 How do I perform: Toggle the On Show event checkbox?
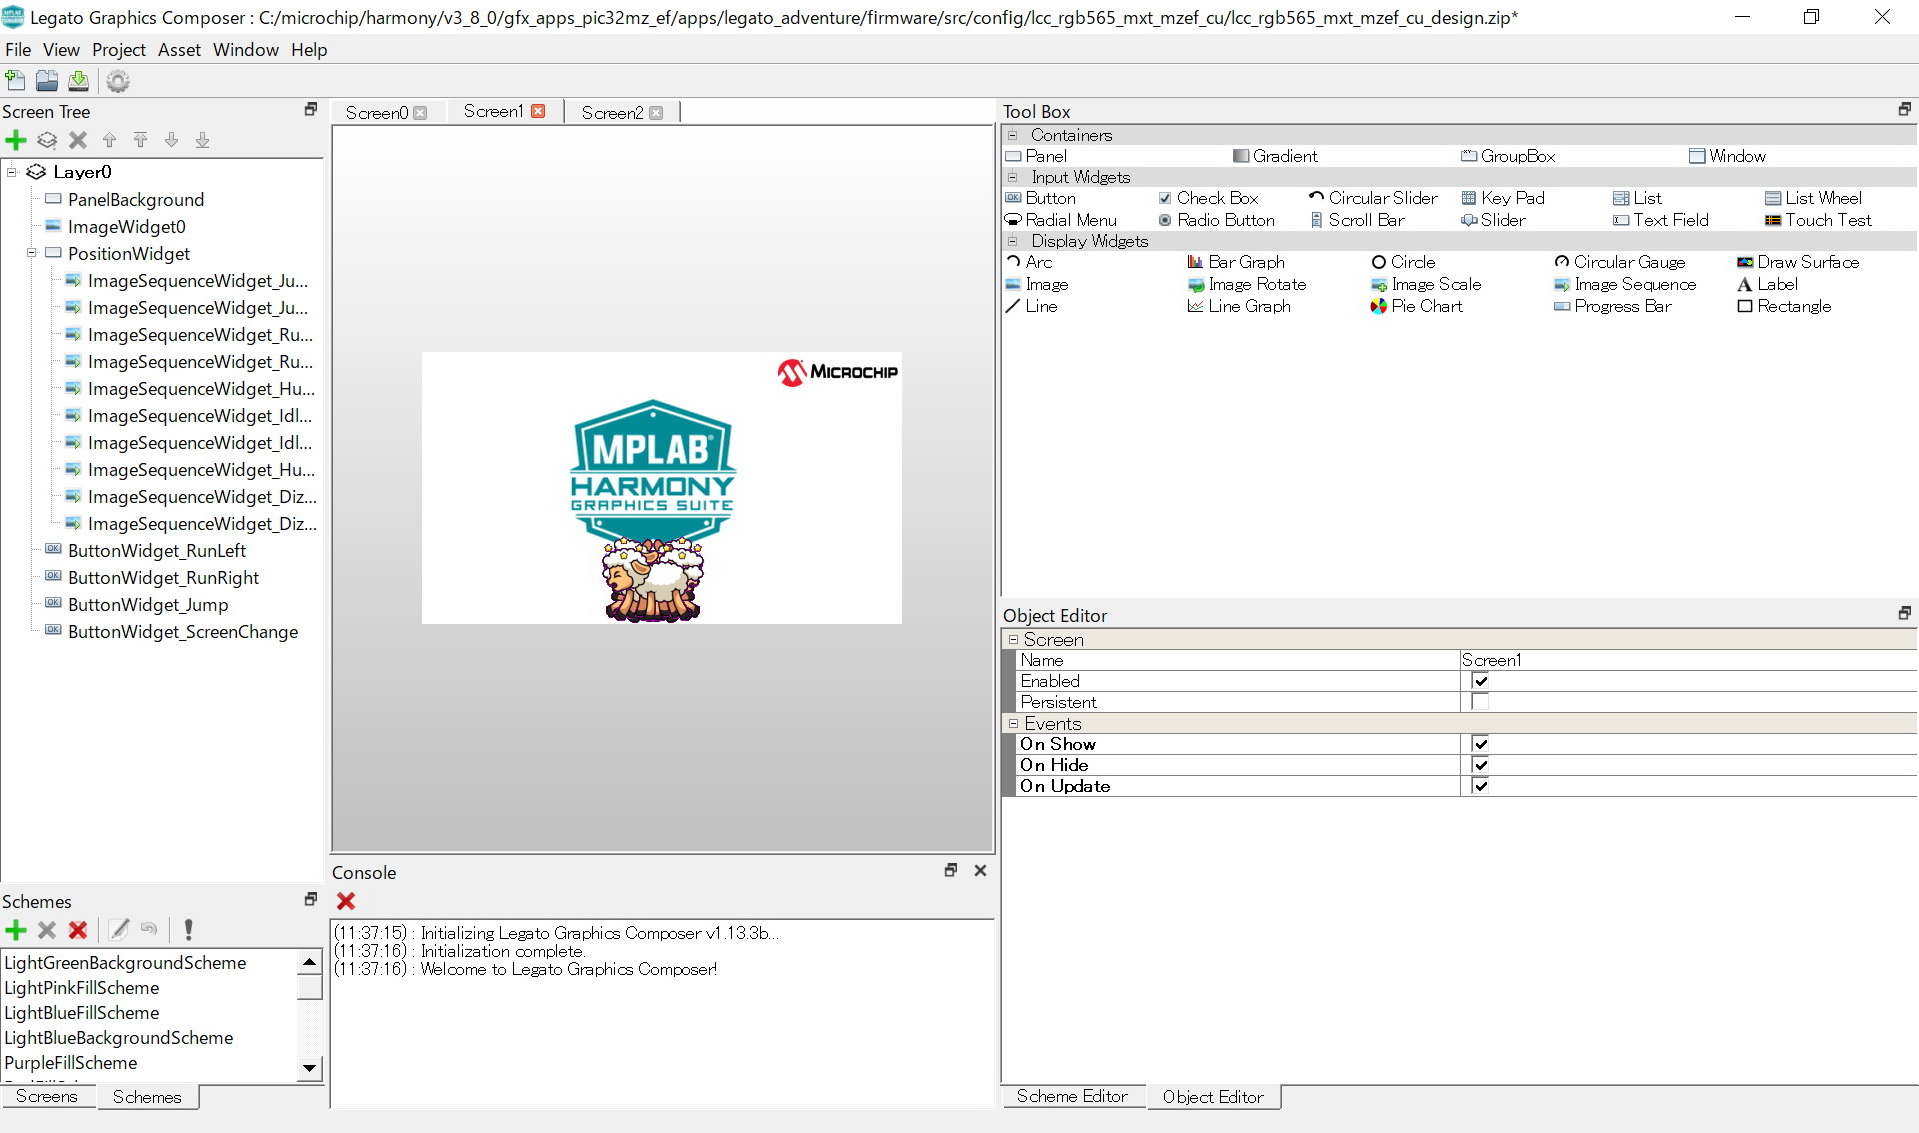tap(1480, 744)
